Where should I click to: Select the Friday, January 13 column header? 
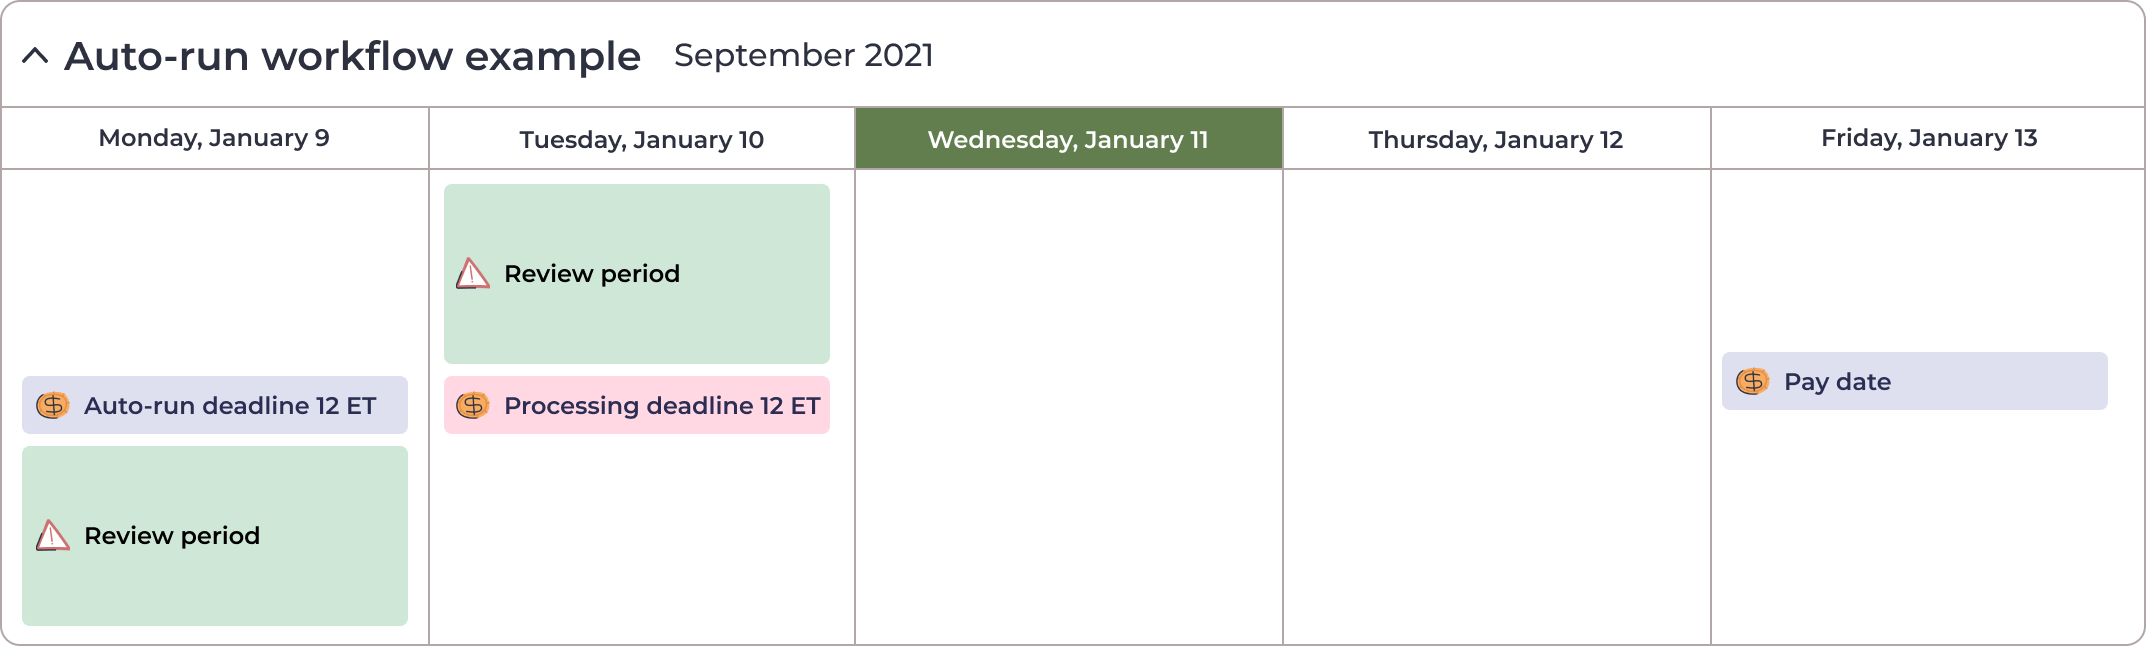coord(1928,138)
